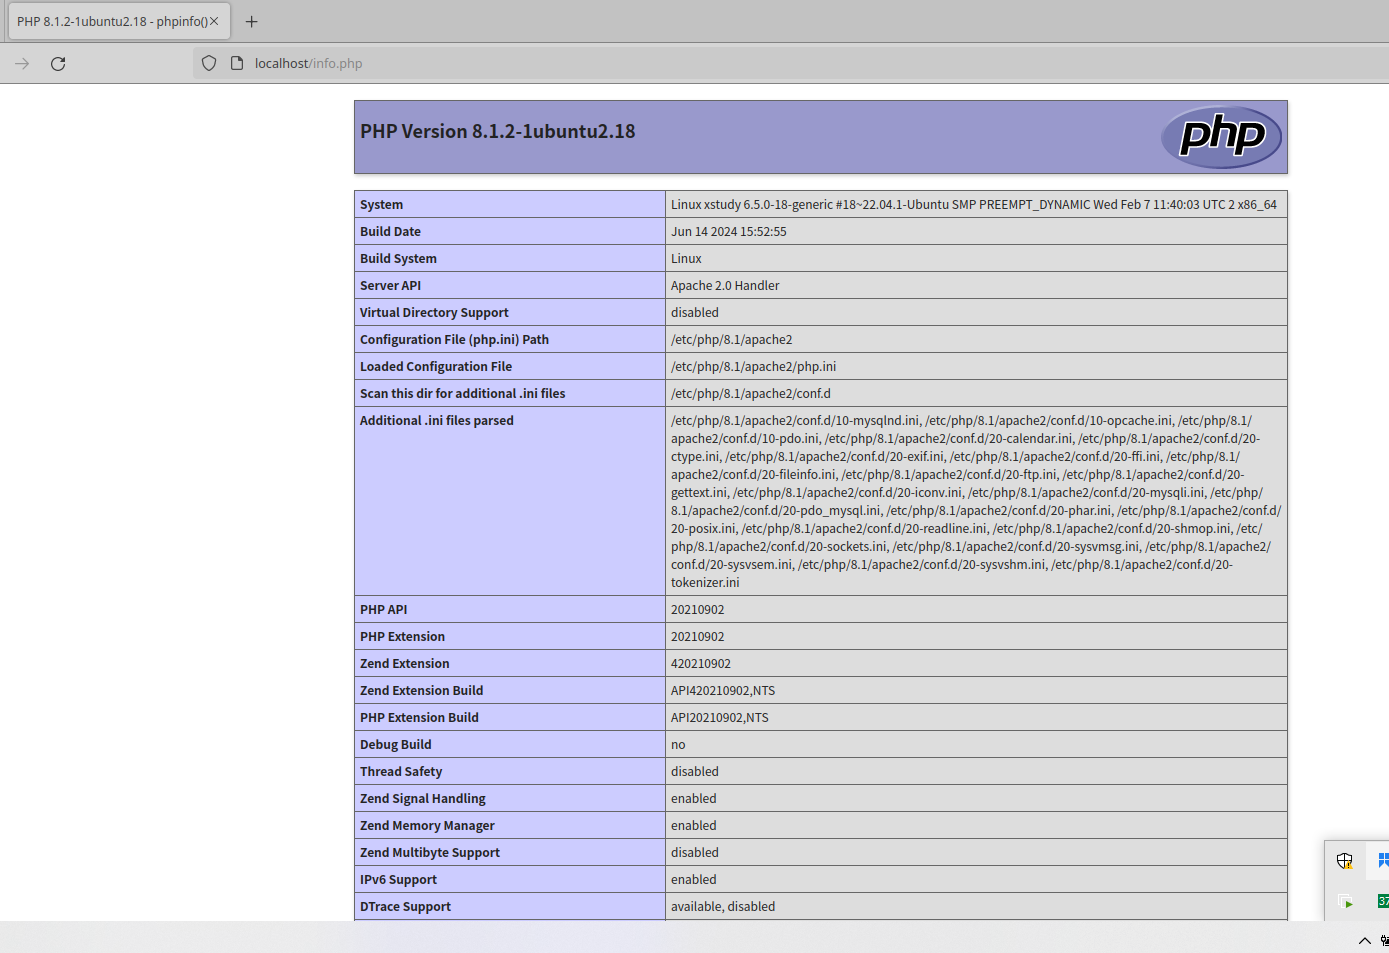Viewport: 1389px width, 953px height.
Task: Click the PHP Extension label
Action: click(x=402, y=636)
